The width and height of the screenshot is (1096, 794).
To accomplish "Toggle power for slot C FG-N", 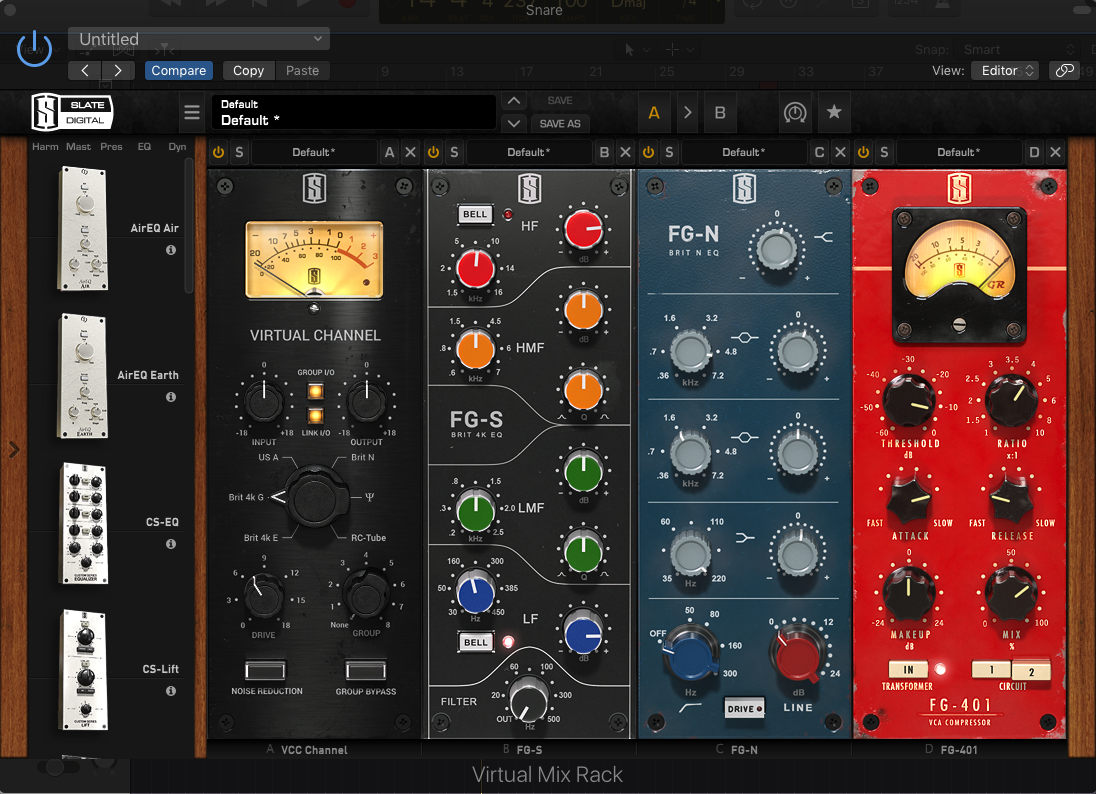I will click(649, 152).
